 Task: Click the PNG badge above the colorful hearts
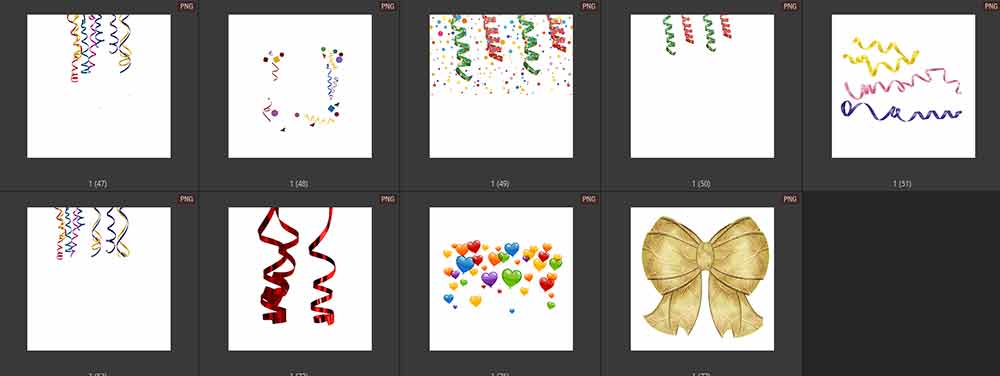tap(589, 199)
